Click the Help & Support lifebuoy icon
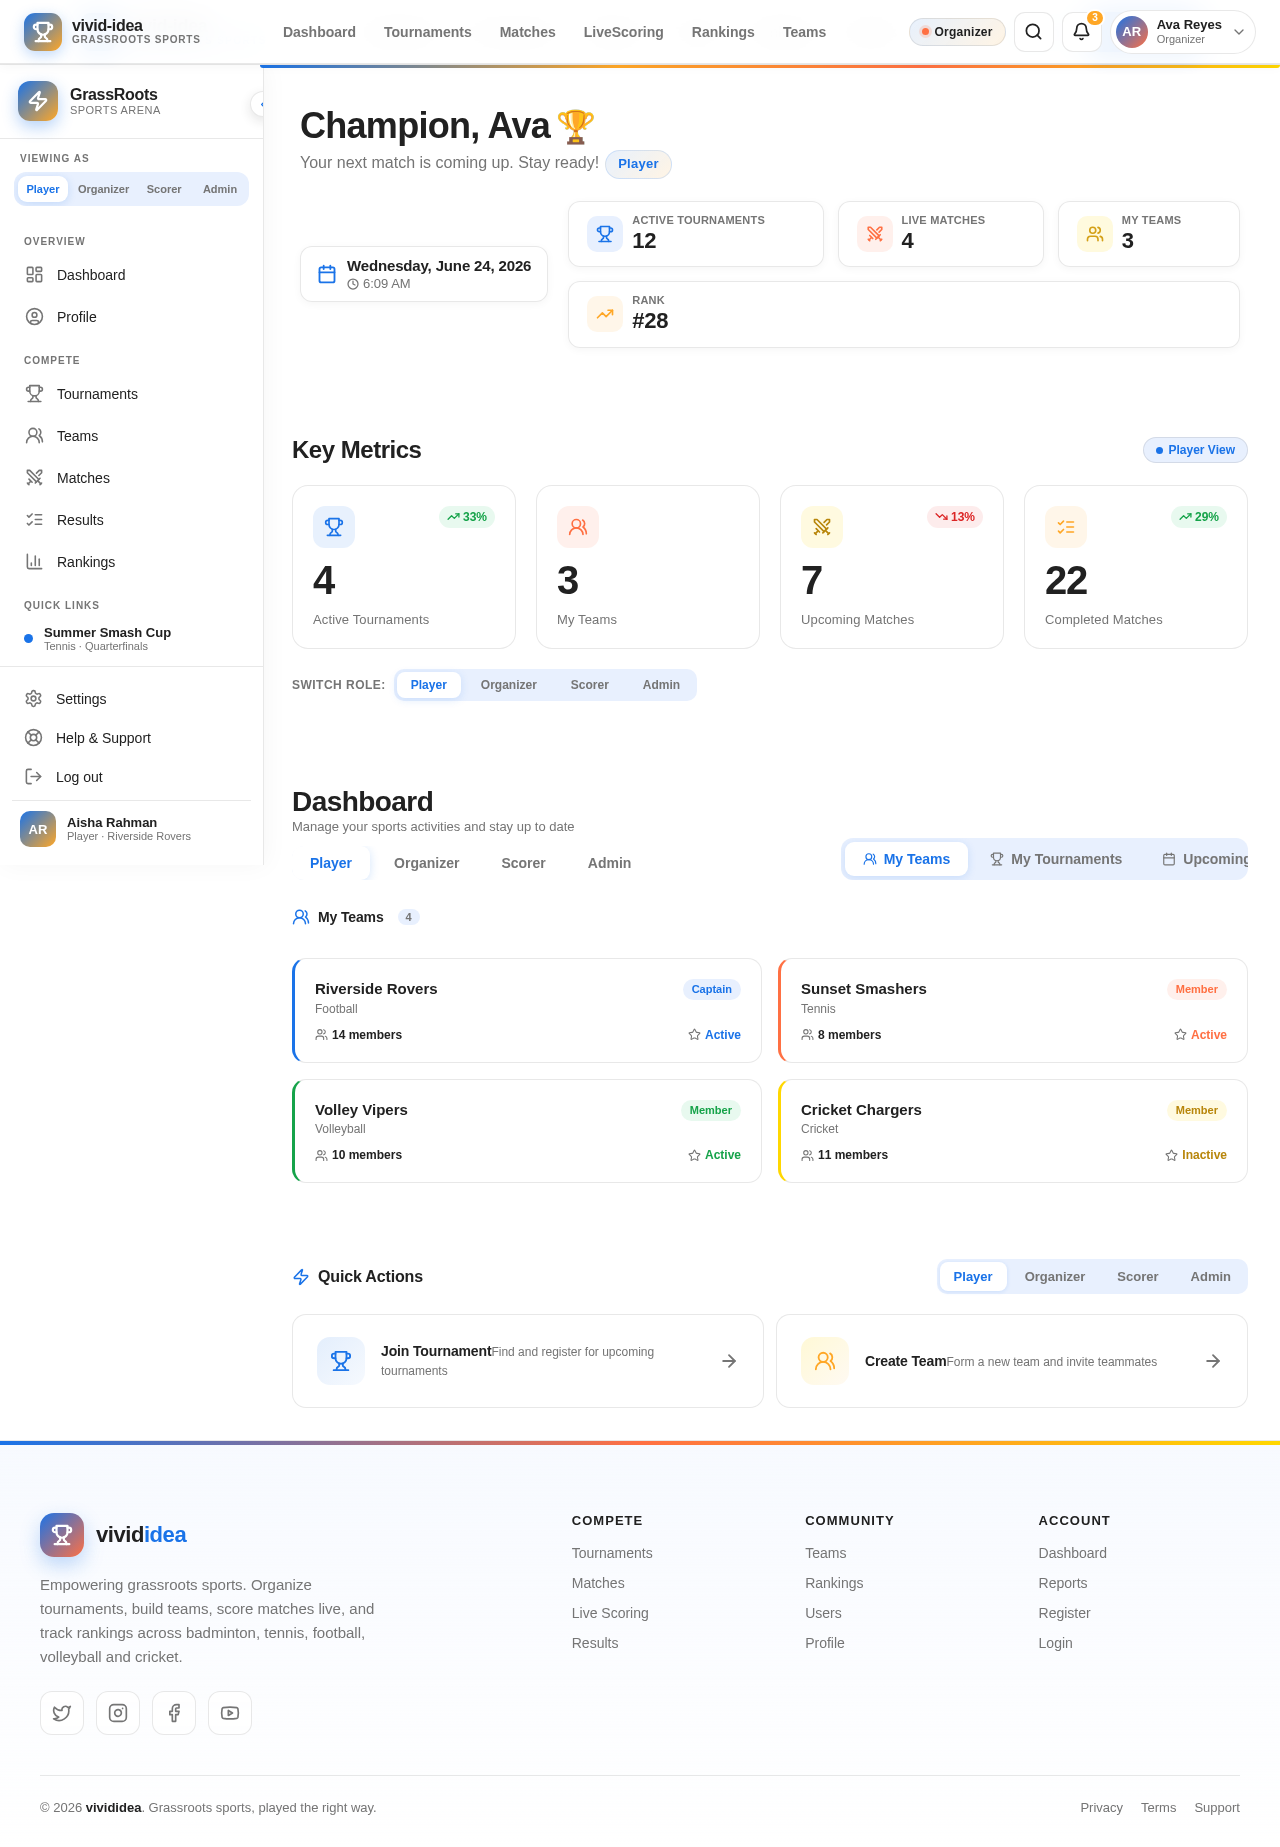Image resolution: width=1280 pixels, height=1847 pixels. [x=33, y=738]
